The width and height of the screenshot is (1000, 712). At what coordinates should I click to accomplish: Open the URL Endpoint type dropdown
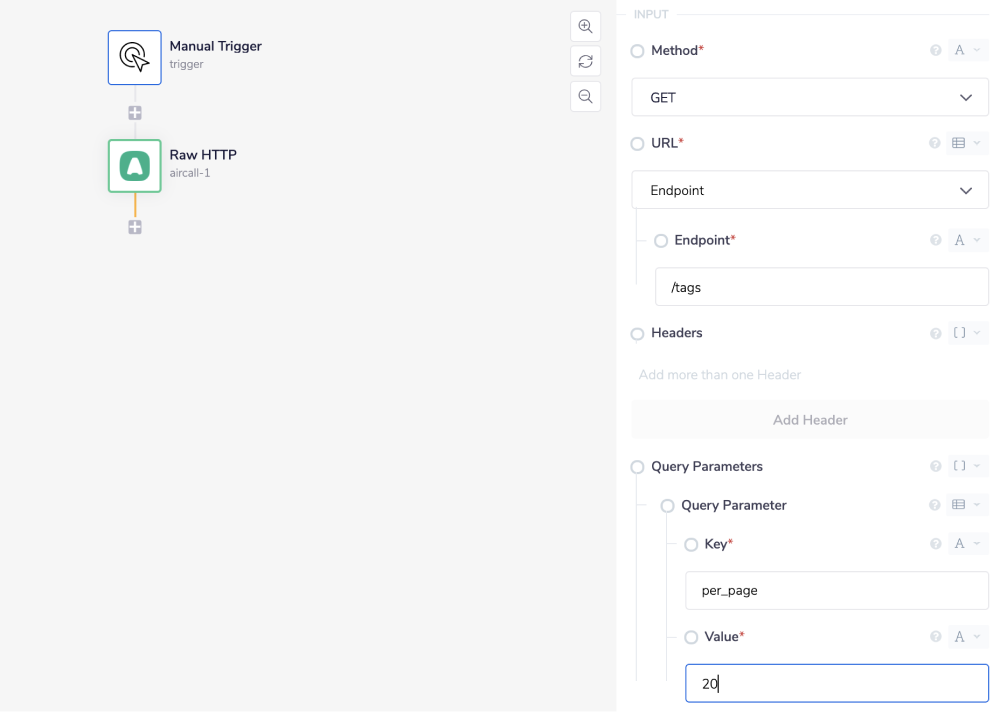click(x=810, y=190)
